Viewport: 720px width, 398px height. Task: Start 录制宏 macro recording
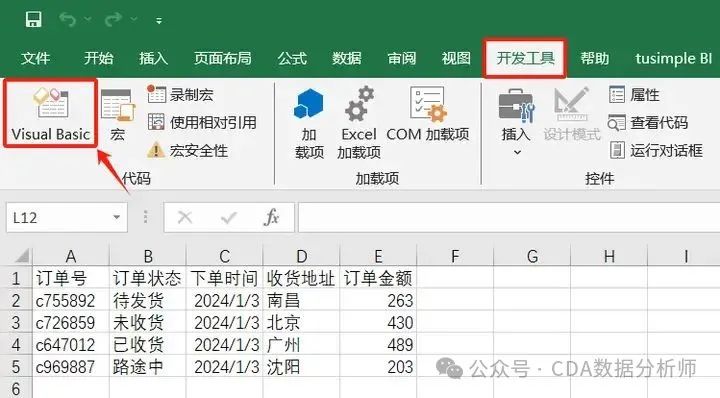tap(180, 95)
